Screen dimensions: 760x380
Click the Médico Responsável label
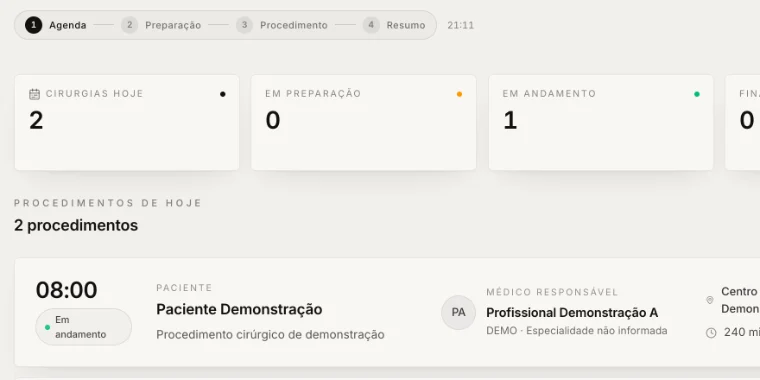tap(553, 292)
